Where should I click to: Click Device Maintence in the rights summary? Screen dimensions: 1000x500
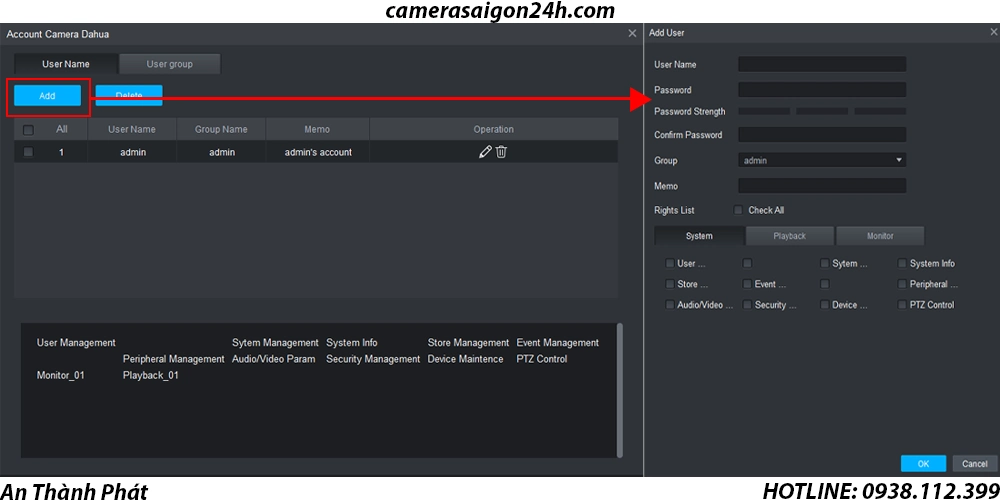click(466, 359)
